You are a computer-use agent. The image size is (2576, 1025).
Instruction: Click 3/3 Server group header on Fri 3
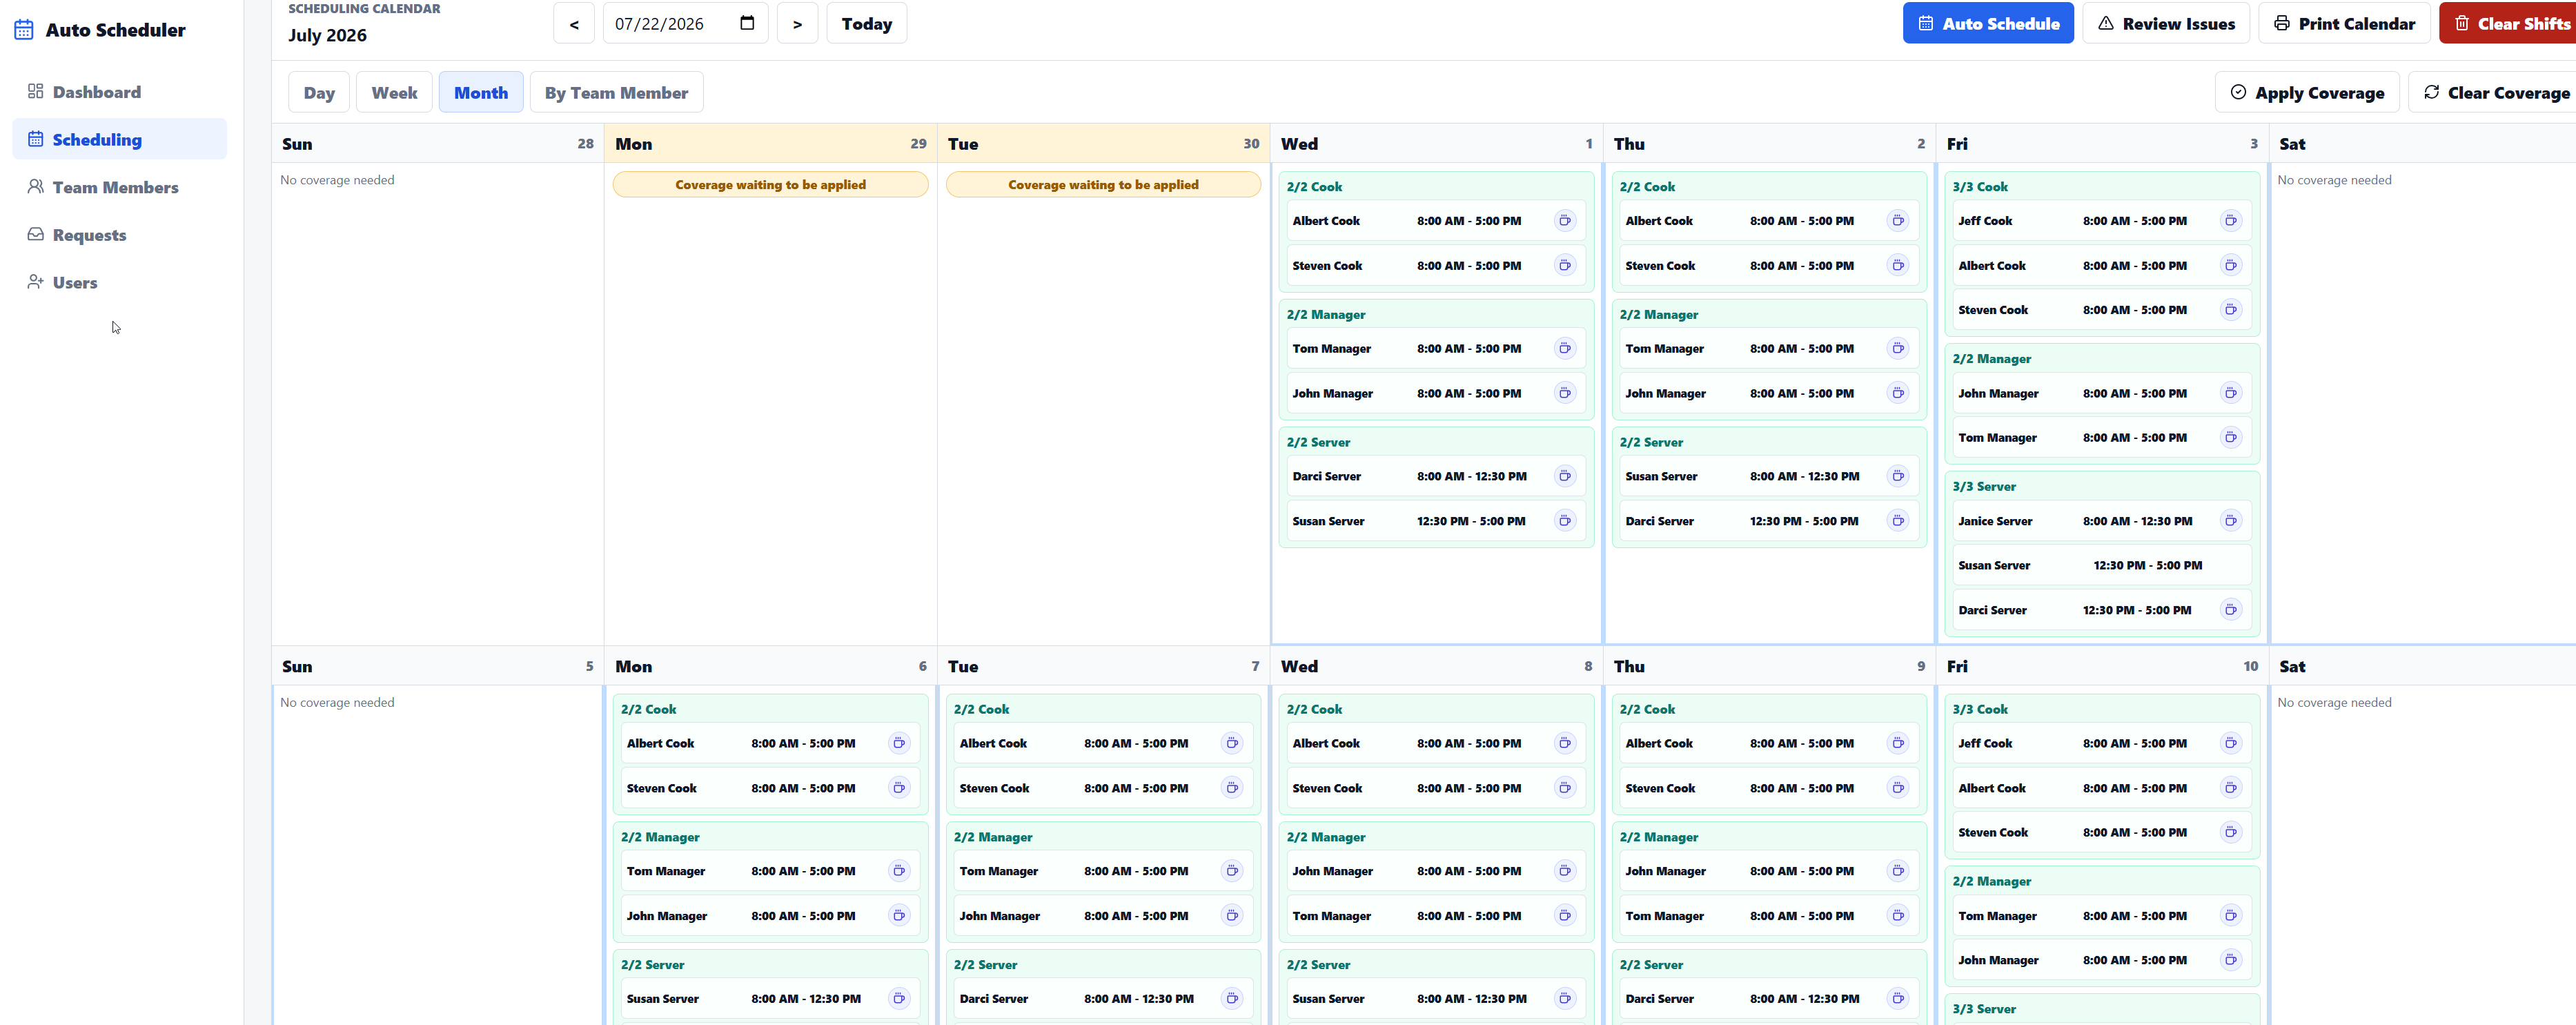(x=1983, y=487)
